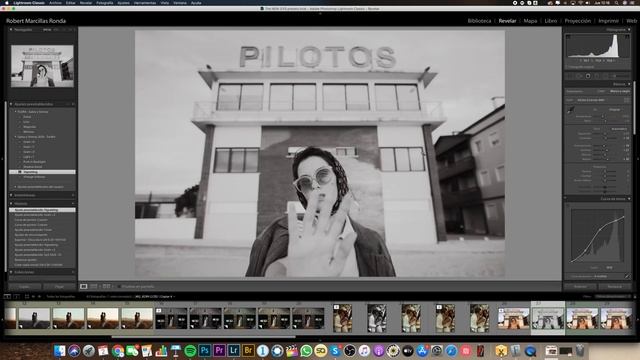This screenshot has width=640, height=360.
Task: Select the Crop Overlay tool in the tool strip
Action: (570, 76)
